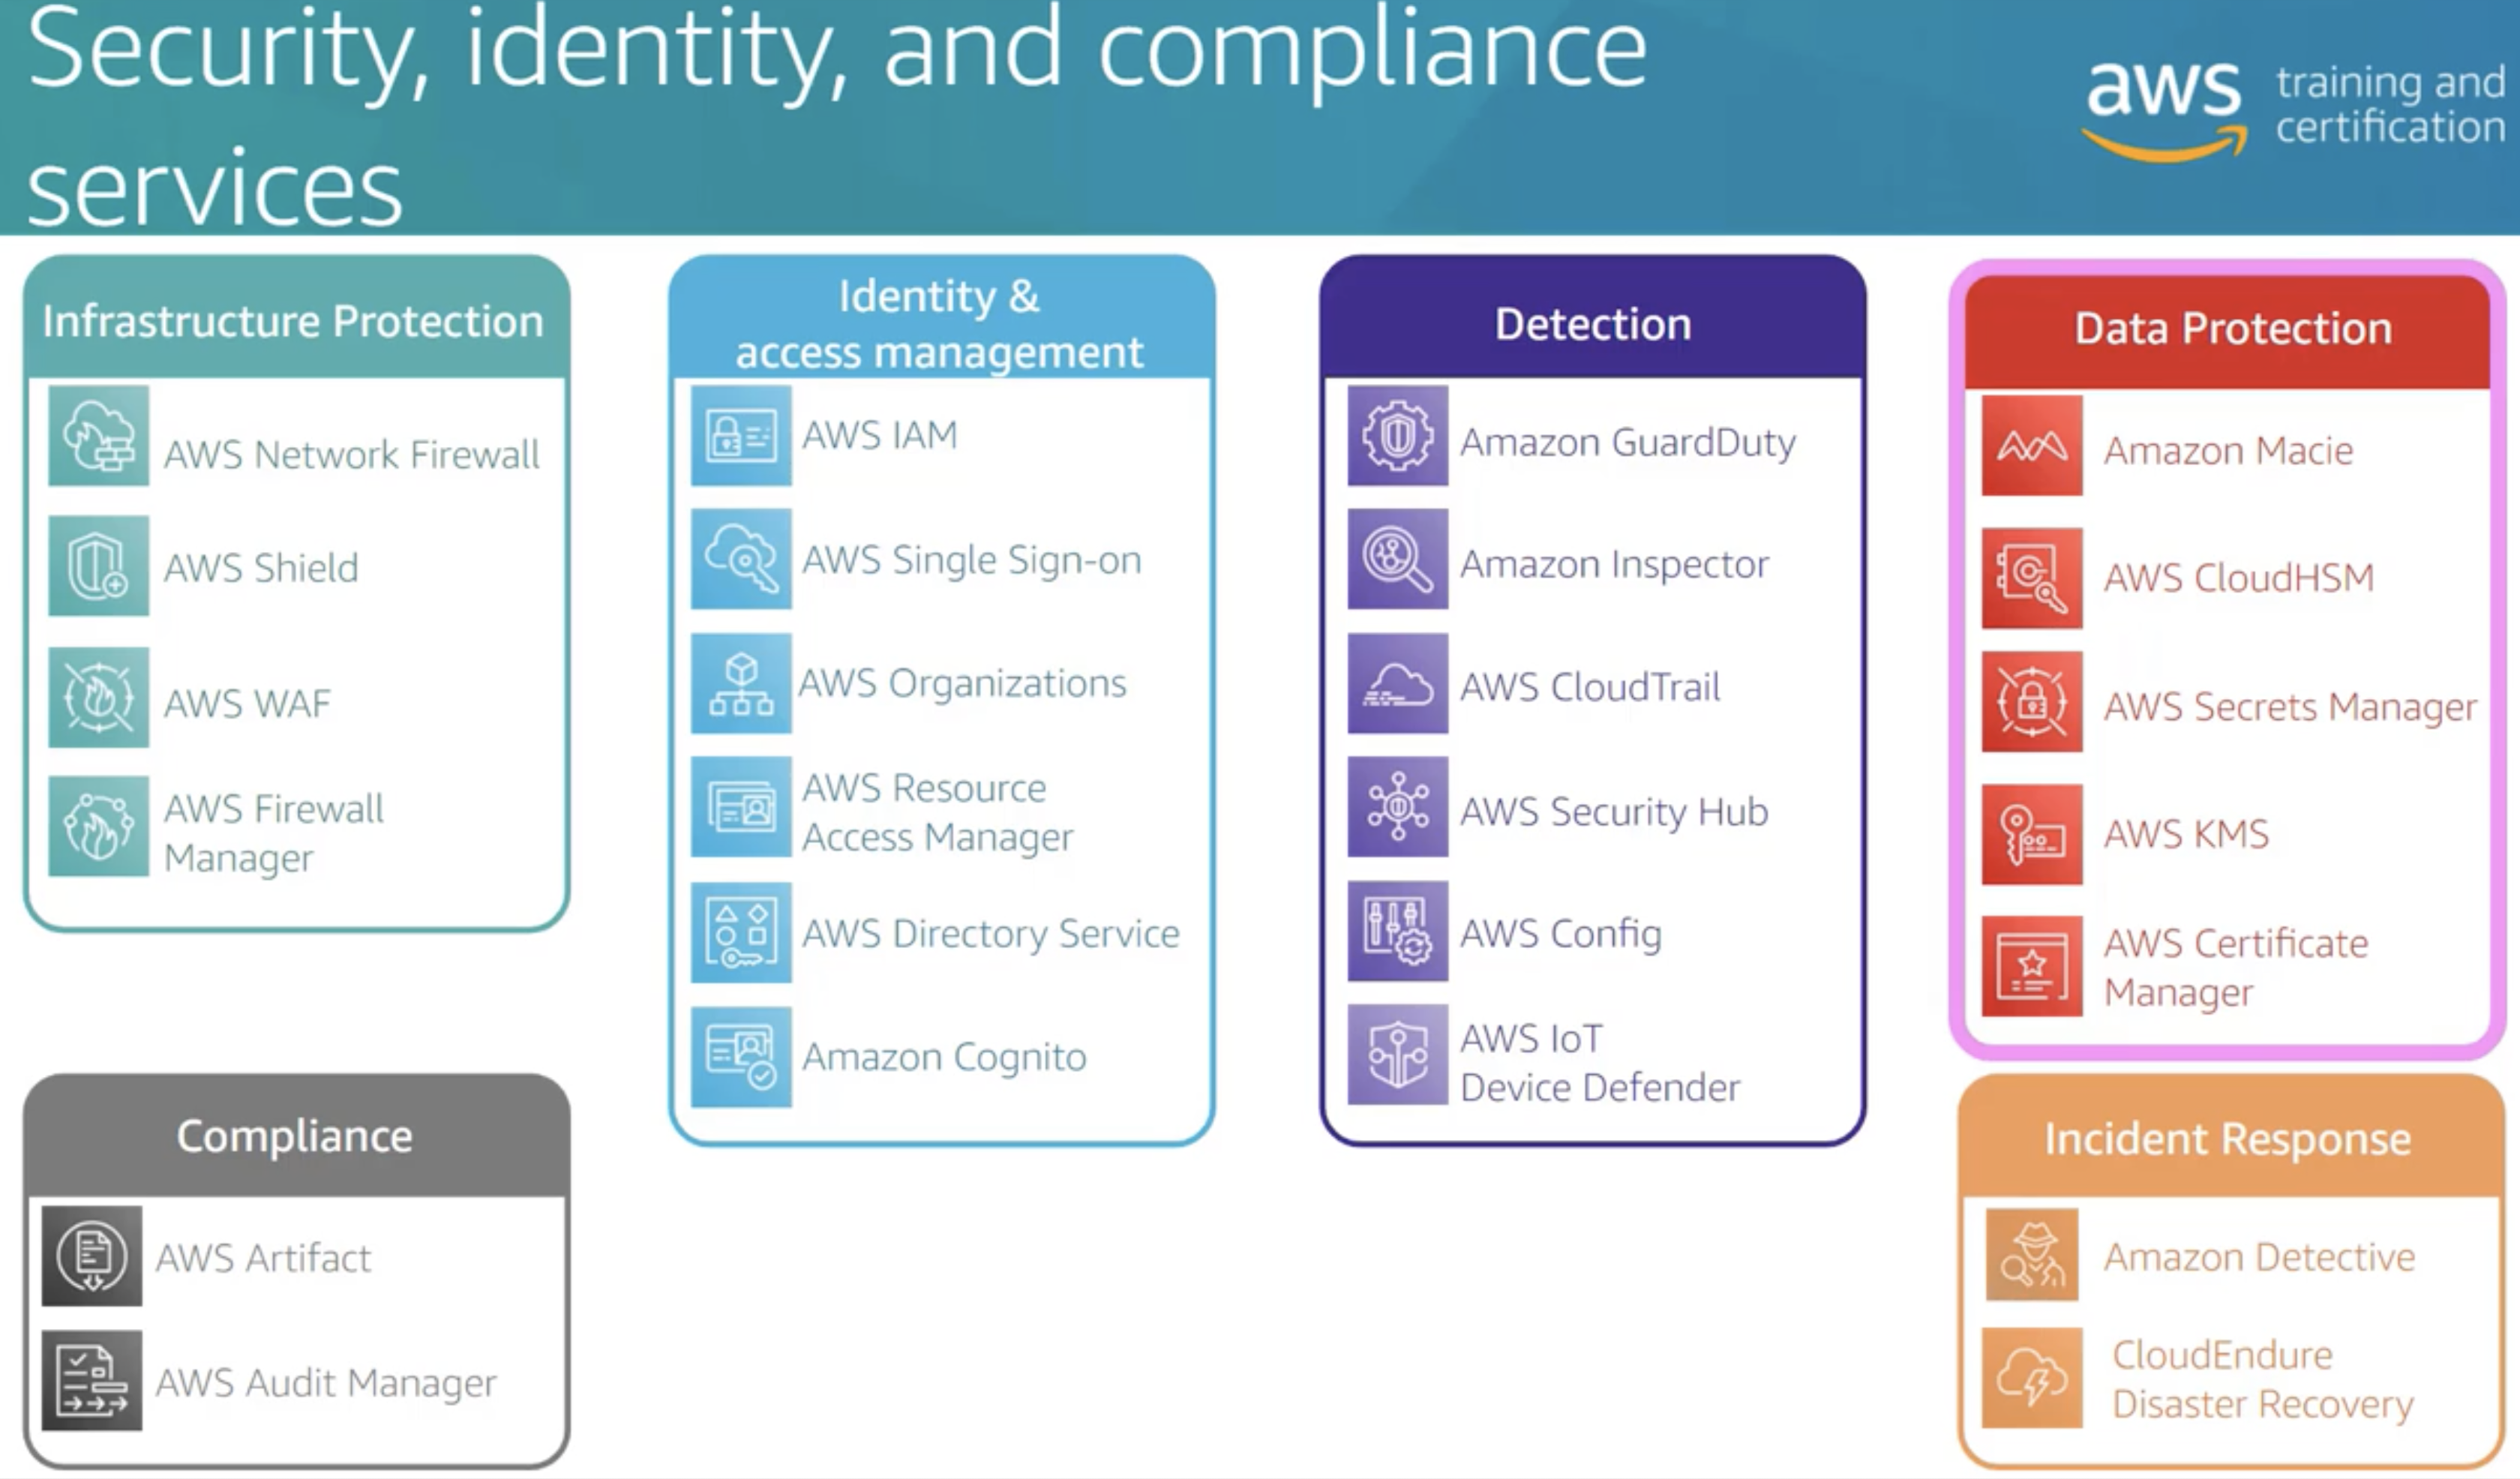The image size is (2520, 1479).
Task: Click the 'AWS Shield' label
Action: [261, 568]
